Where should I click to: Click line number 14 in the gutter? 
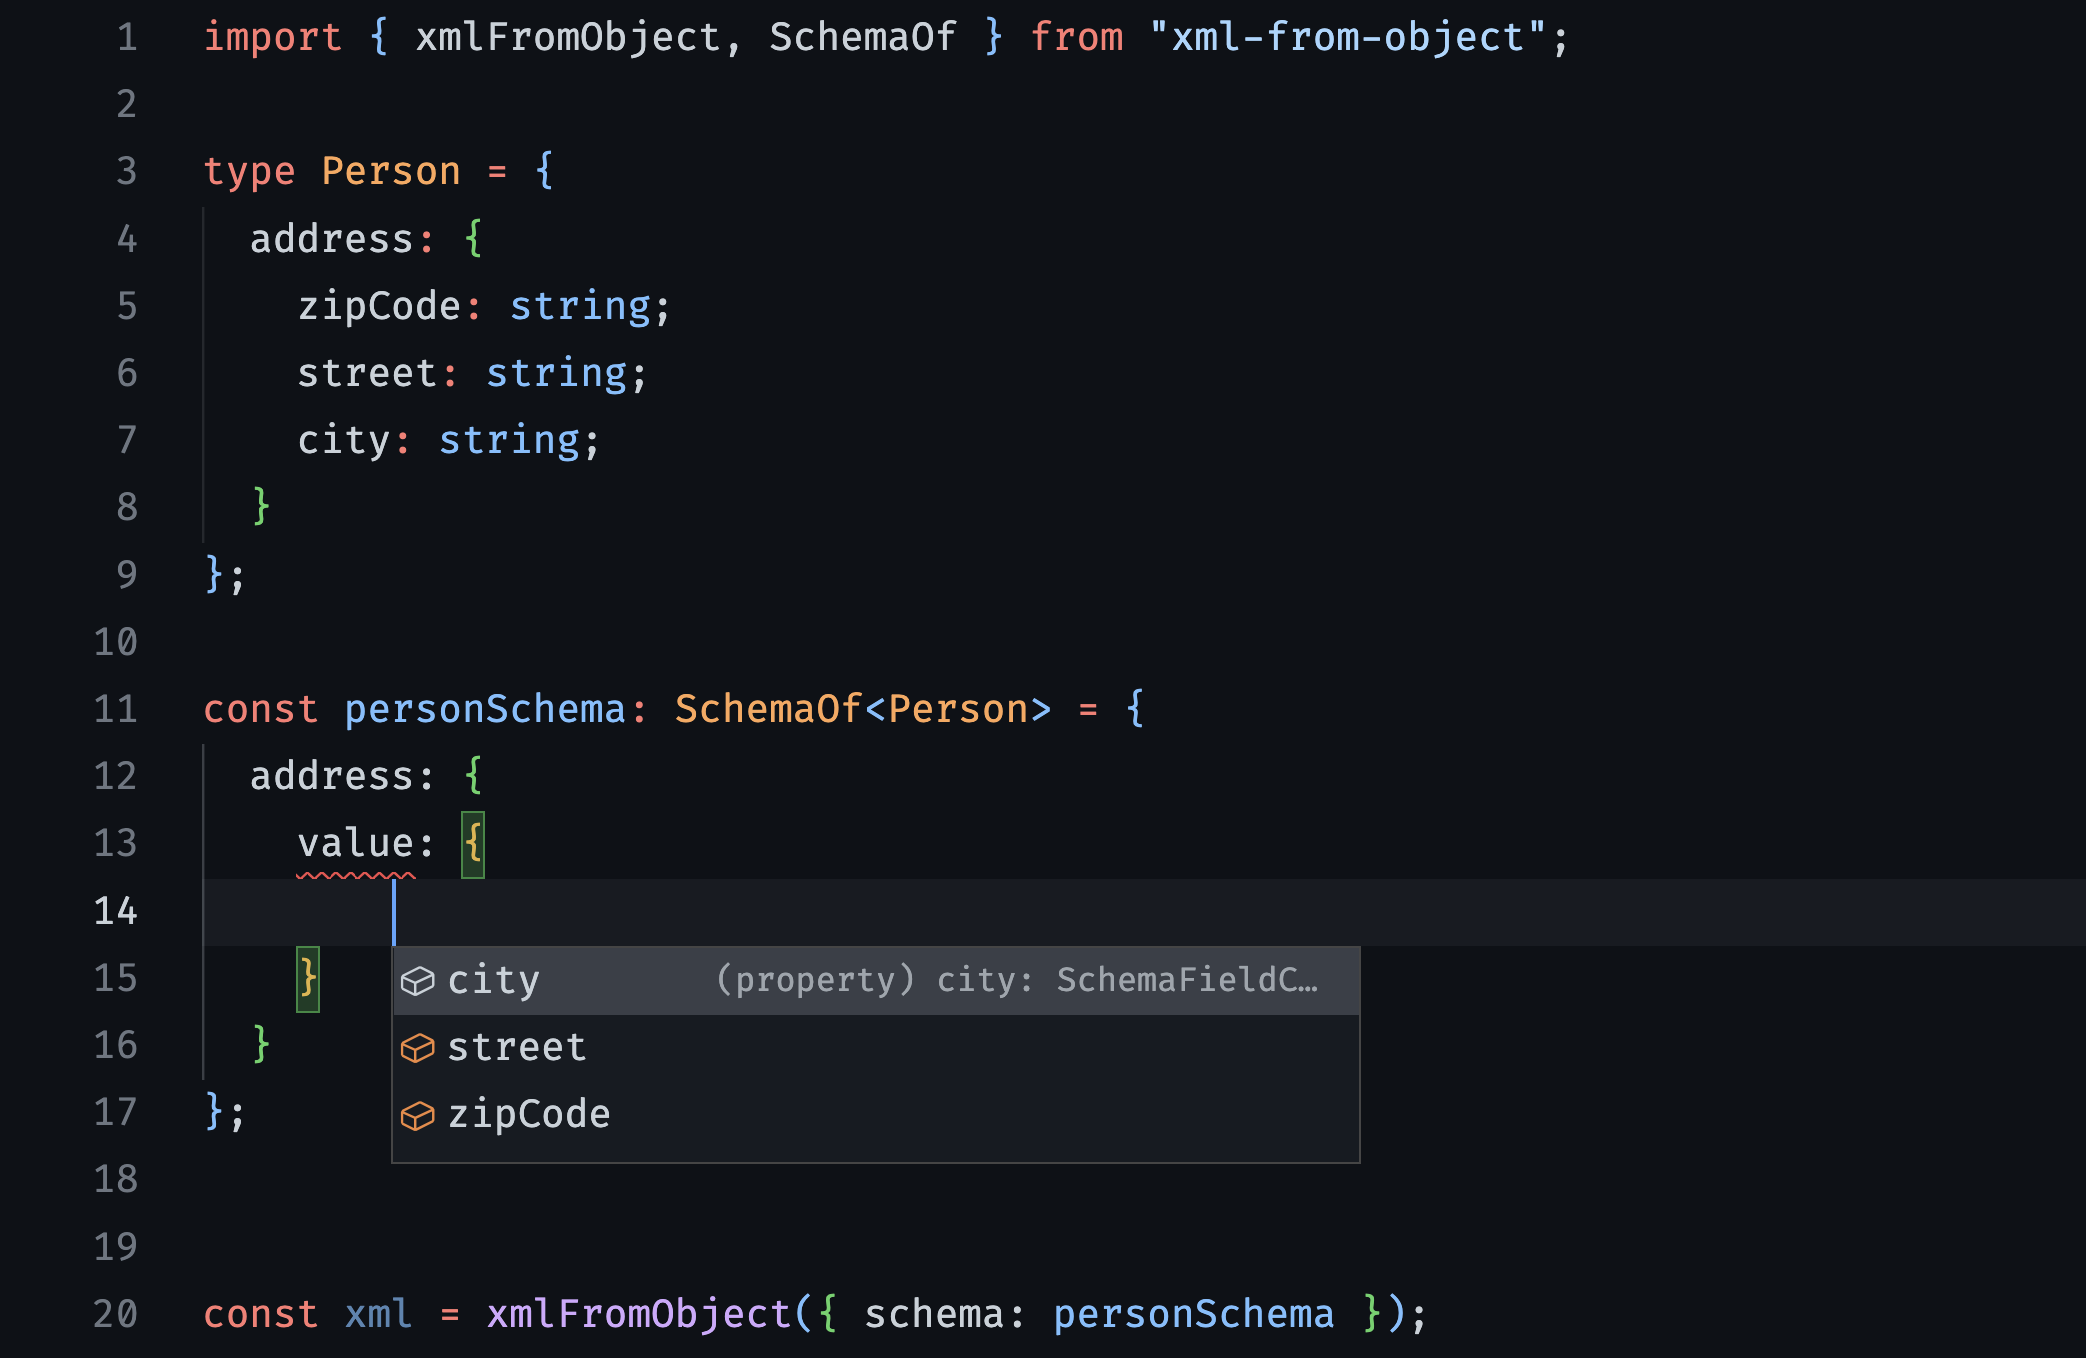(x=115, y=911)
